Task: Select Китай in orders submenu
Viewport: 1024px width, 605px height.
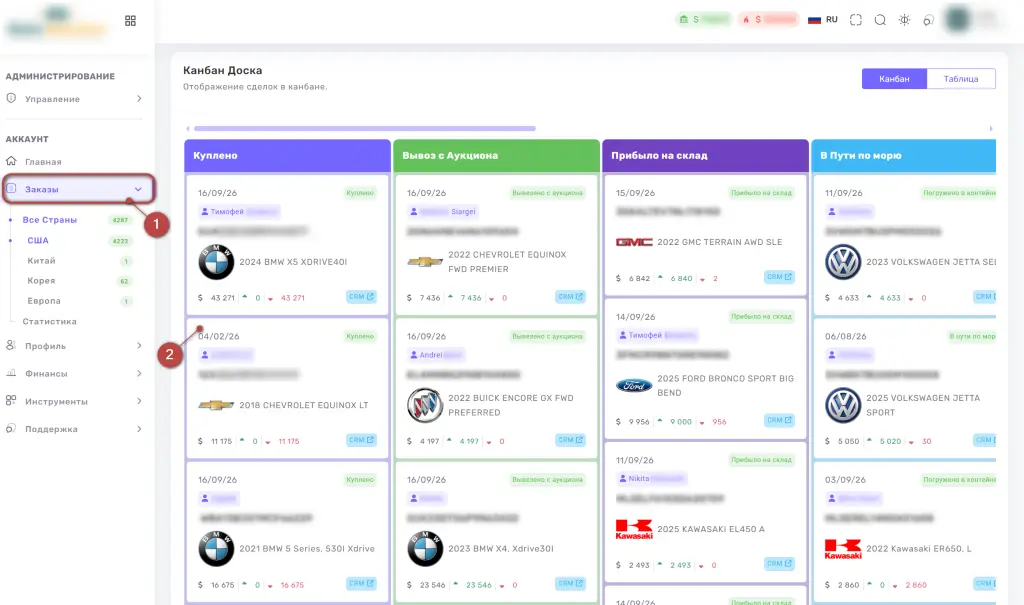Action: [x=41, y=261]
